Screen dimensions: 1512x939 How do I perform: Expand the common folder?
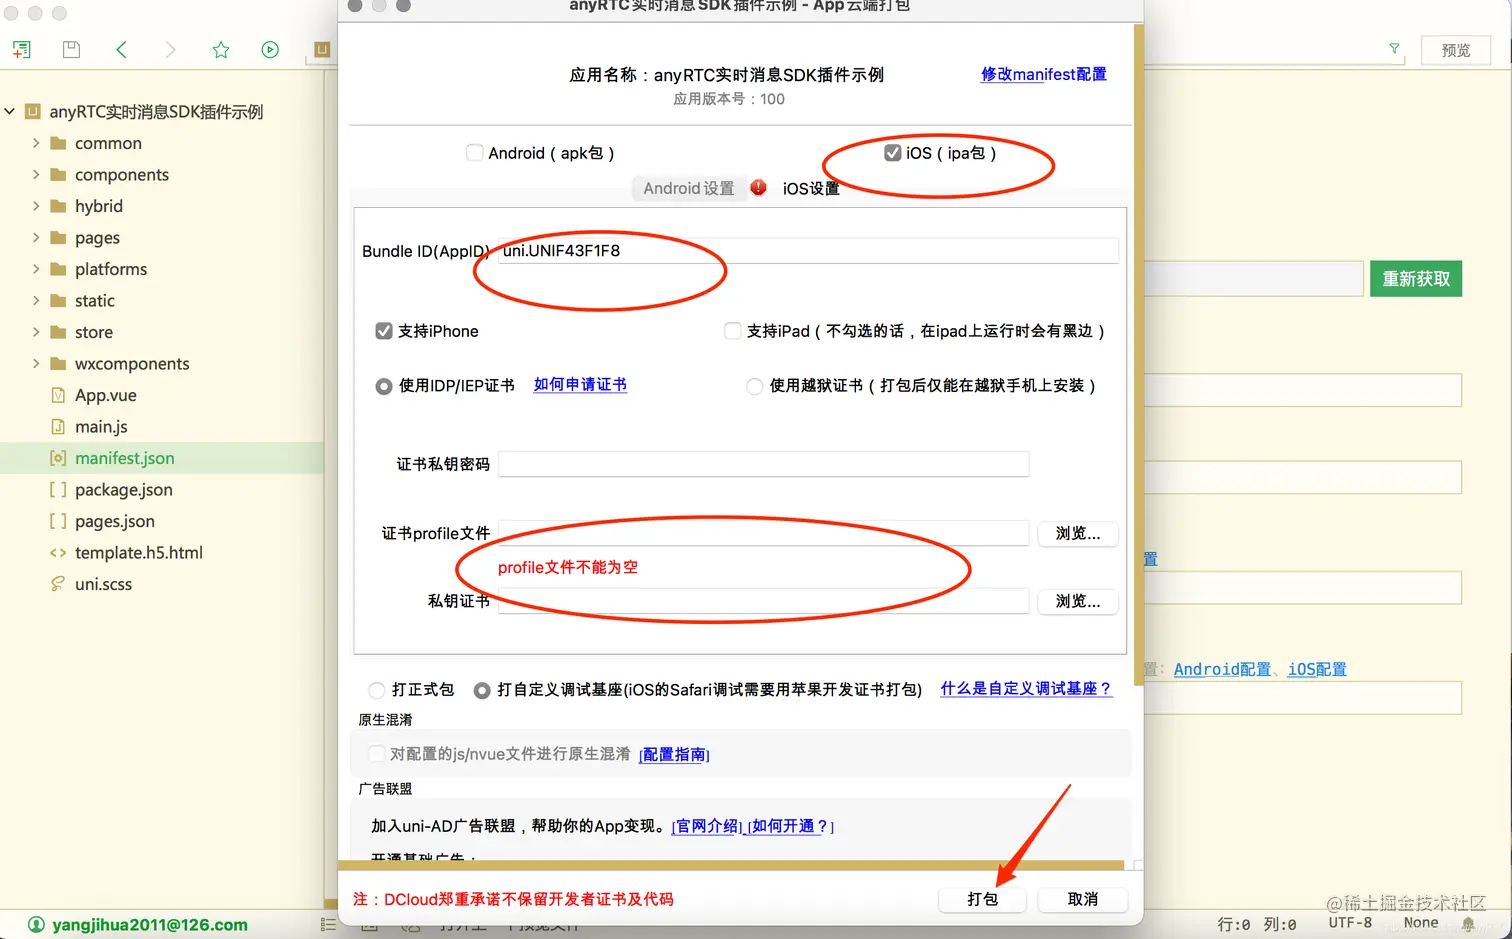tap(36, 143)
